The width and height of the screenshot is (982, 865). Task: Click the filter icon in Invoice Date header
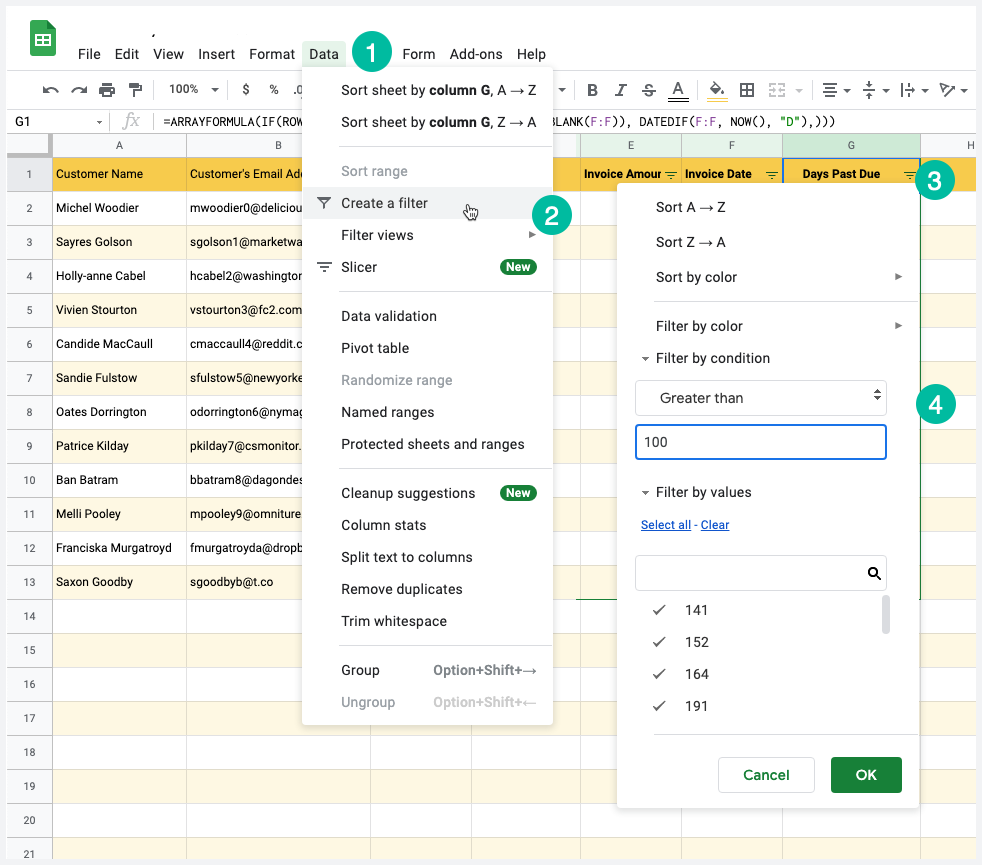(771, 175)
